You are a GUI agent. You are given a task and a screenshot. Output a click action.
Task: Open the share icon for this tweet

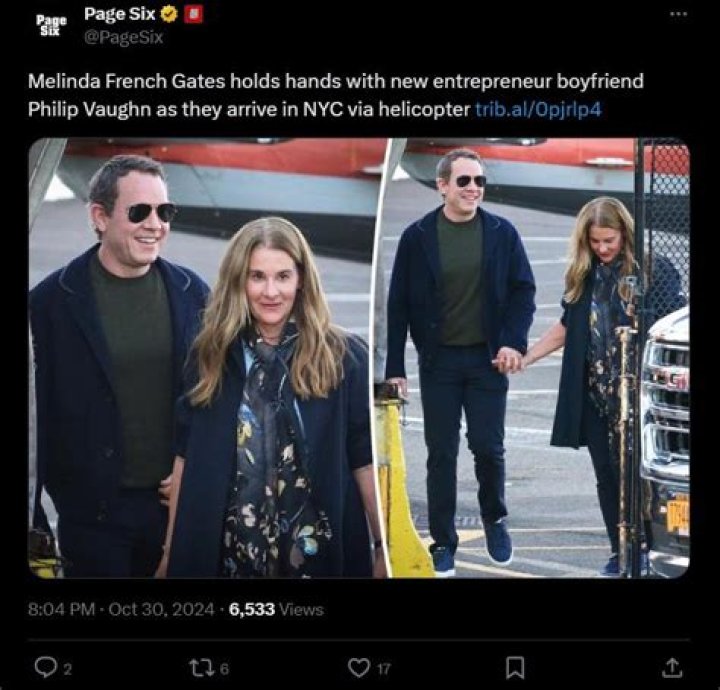coord(673,665)
